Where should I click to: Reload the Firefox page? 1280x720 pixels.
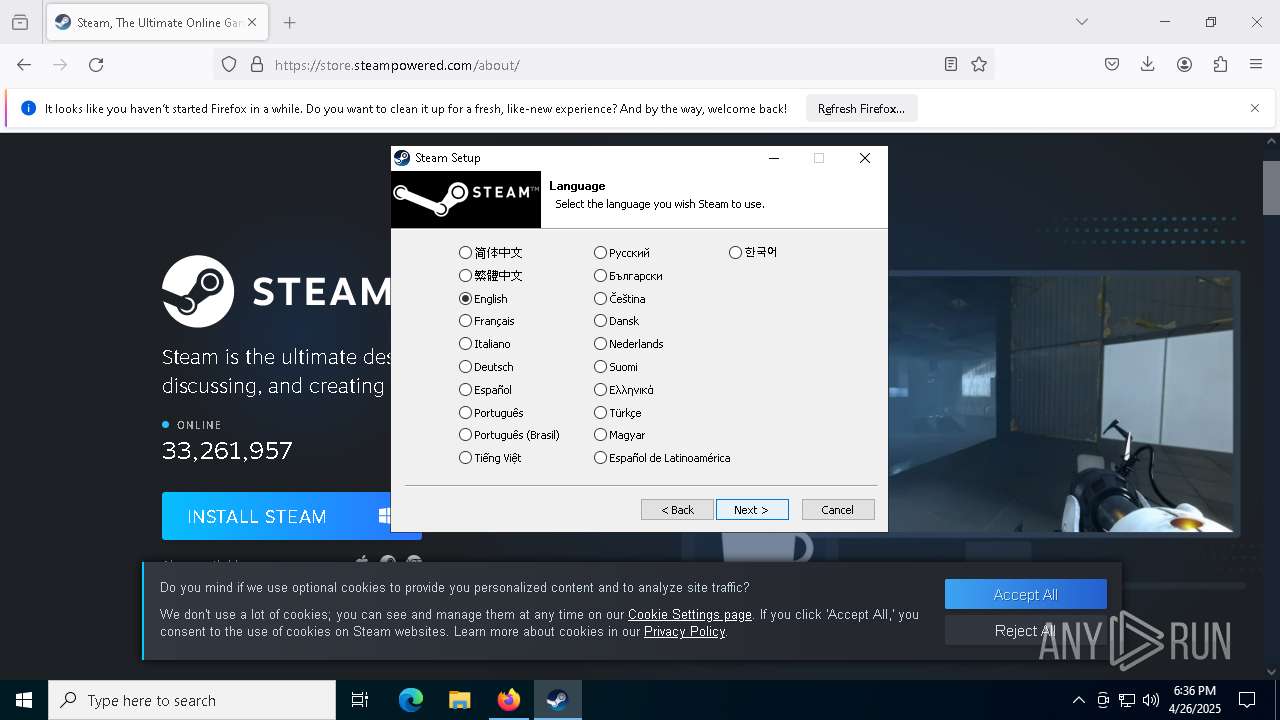96,65
